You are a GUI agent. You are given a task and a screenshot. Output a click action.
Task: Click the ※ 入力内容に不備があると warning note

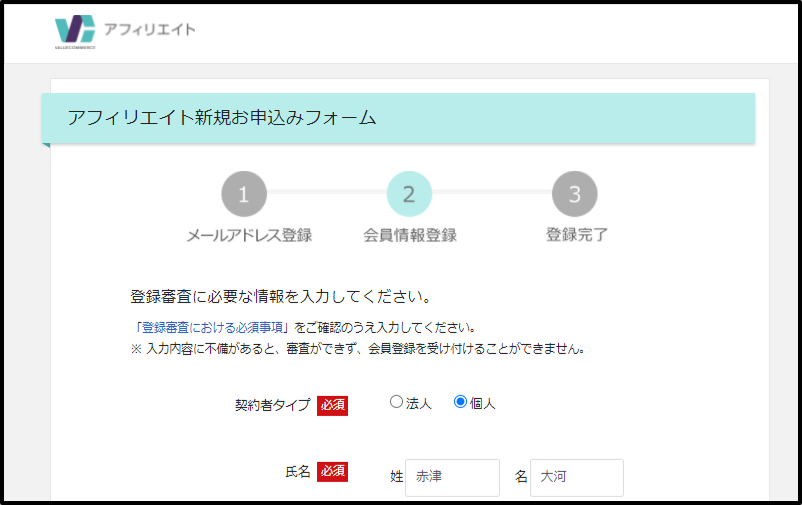(x=357, y=349)
